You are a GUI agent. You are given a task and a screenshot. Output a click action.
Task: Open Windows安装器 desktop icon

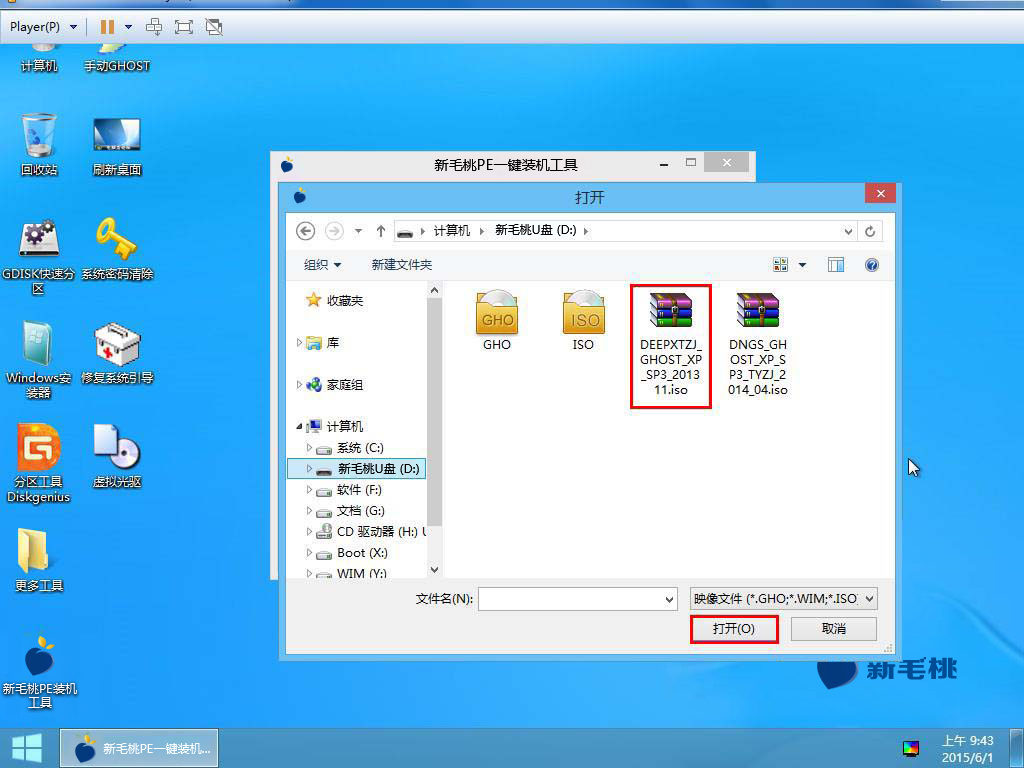click(39, 359)
